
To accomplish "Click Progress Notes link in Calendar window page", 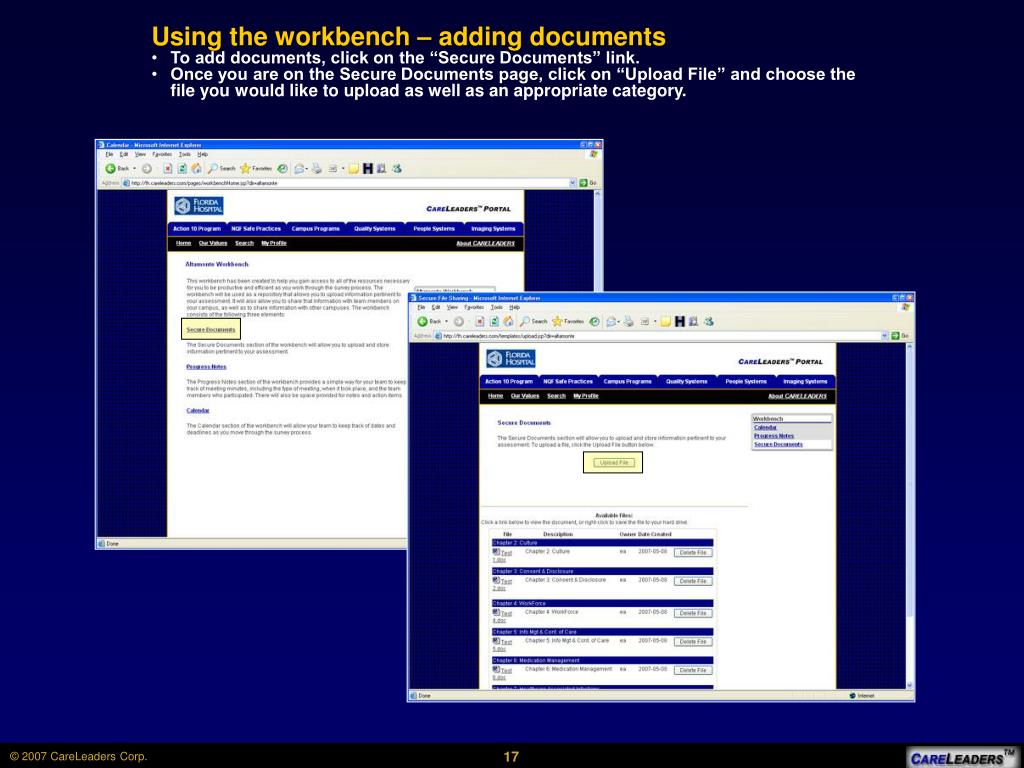I will [x=206, y=367].
